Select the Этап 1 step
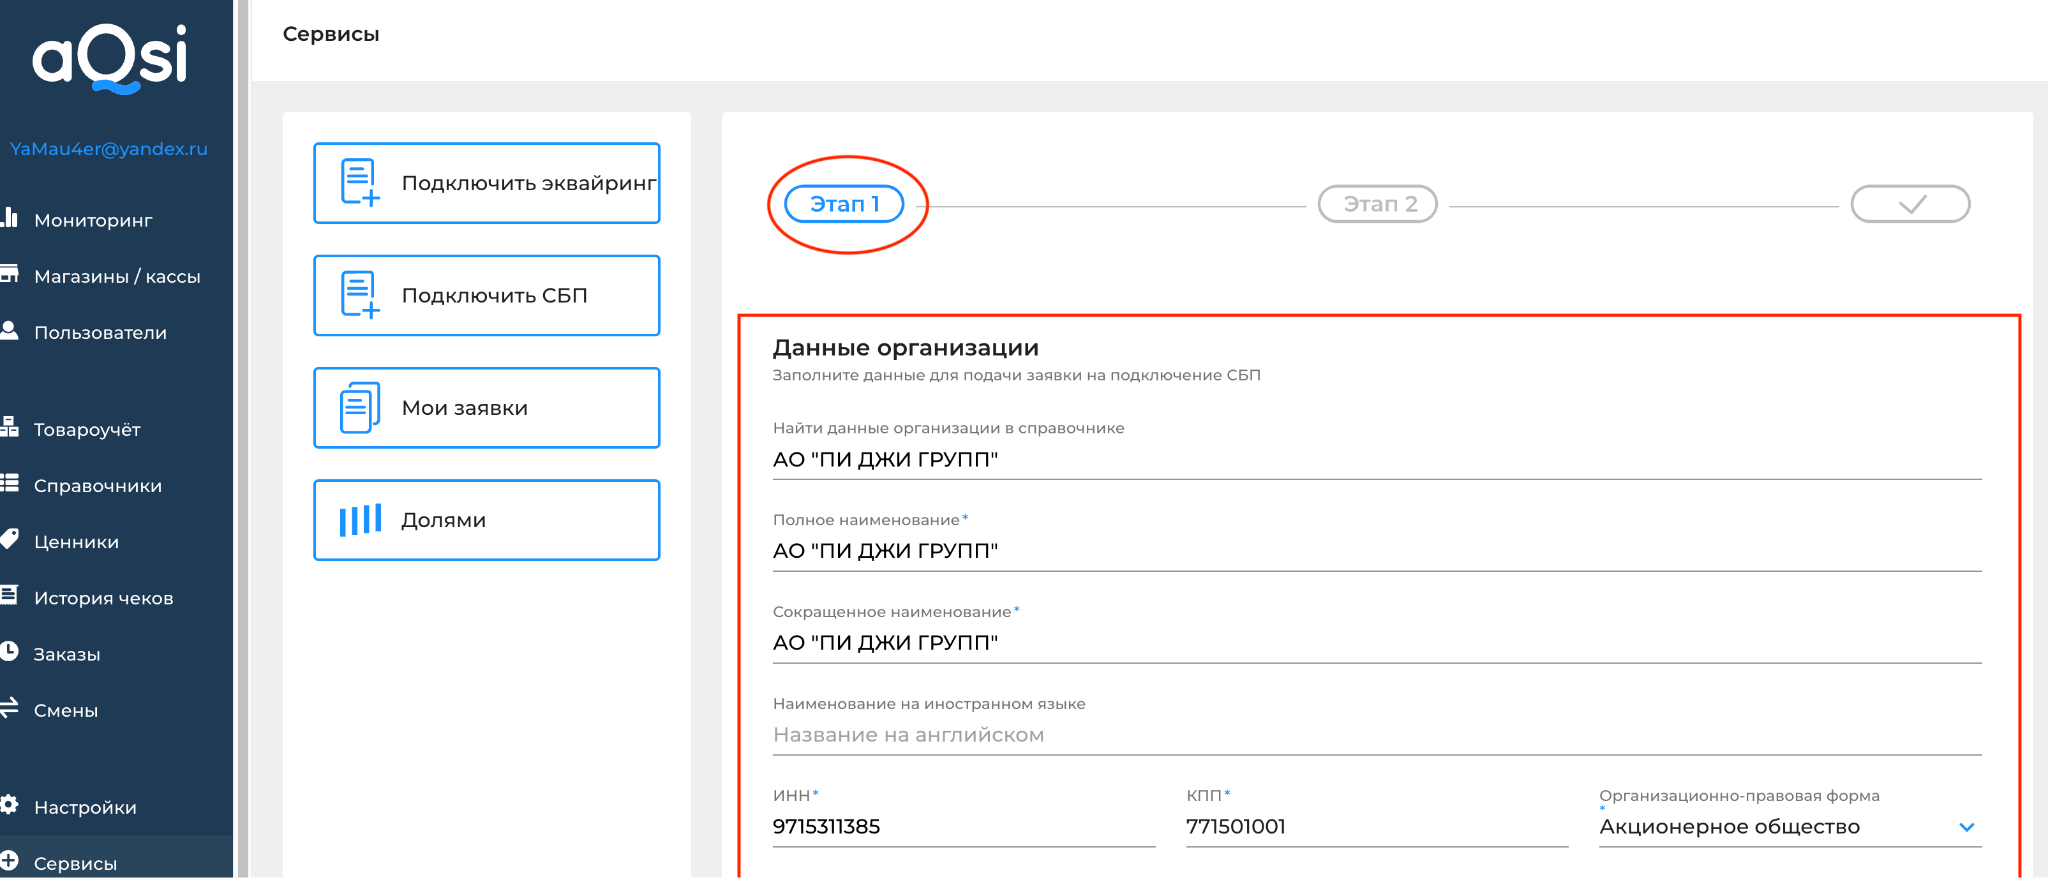Viewport: 2048px width, 878px height. [x=844, y=204]
